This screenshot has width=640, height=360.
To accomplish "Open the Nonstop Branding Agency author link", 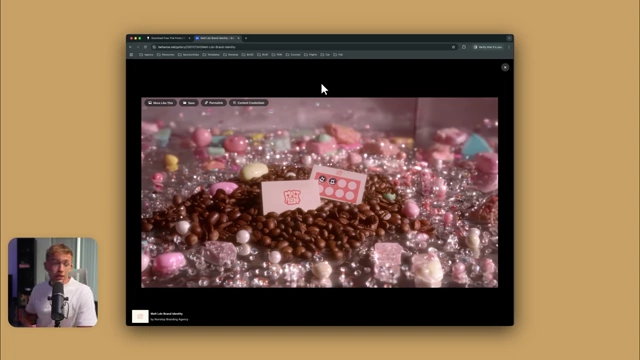I will pos(169,319).
